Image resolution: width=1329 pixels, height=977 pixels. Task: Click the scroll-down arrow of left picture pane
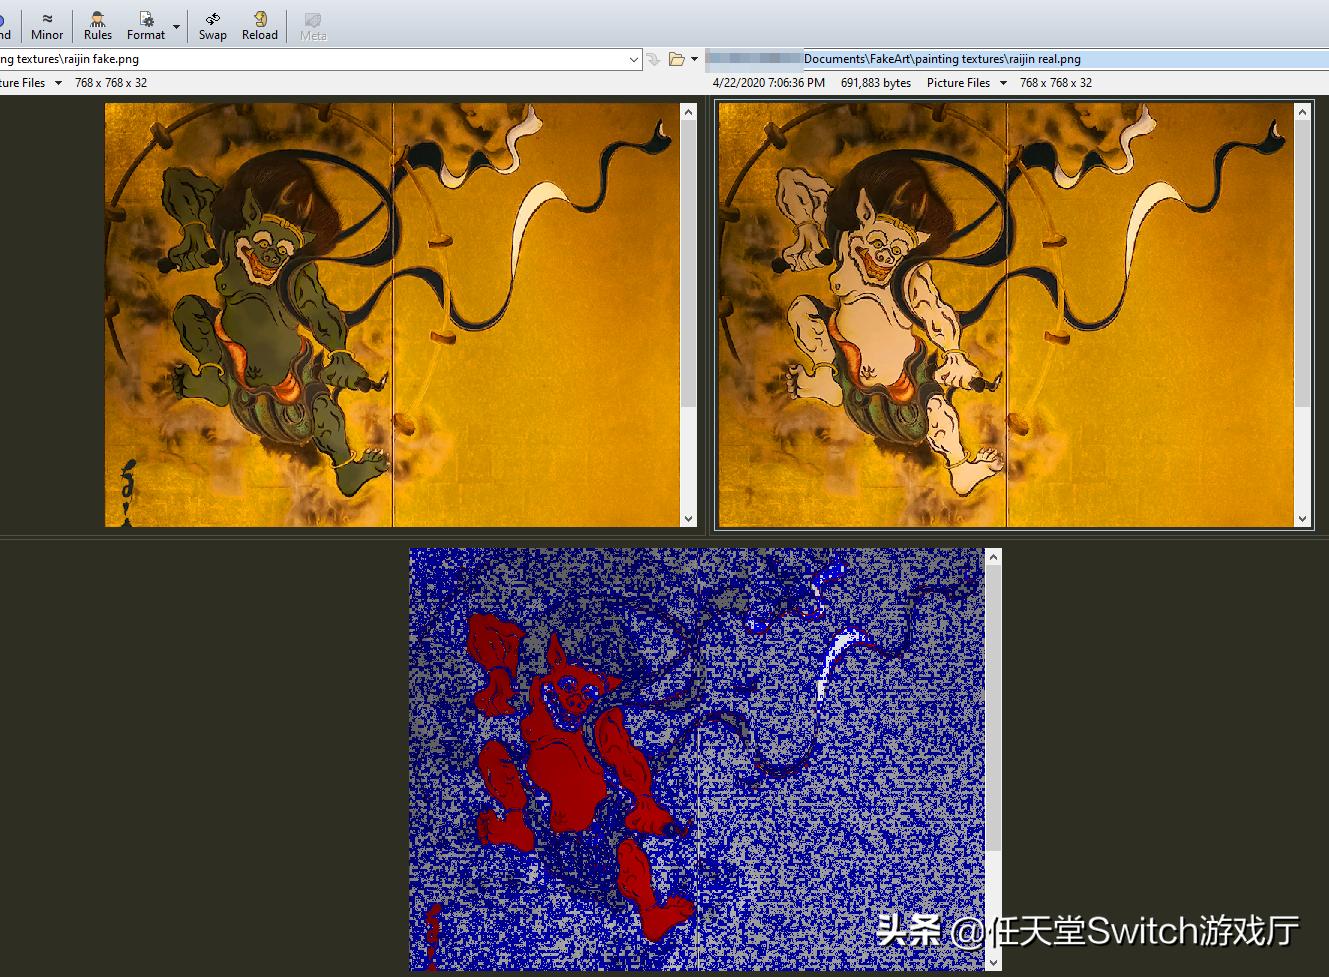(688, 518)
